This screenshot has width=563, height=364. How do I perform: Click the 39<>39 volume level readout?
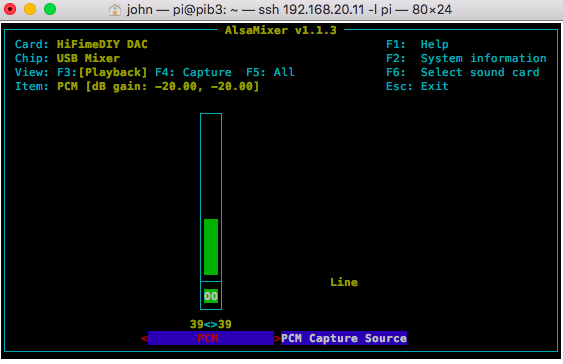[211, 325]
